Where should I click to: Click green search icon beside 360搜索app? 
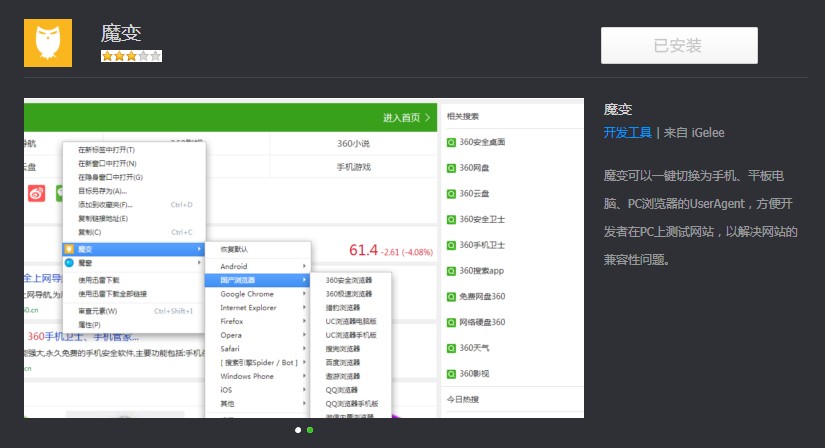(451, 271)
